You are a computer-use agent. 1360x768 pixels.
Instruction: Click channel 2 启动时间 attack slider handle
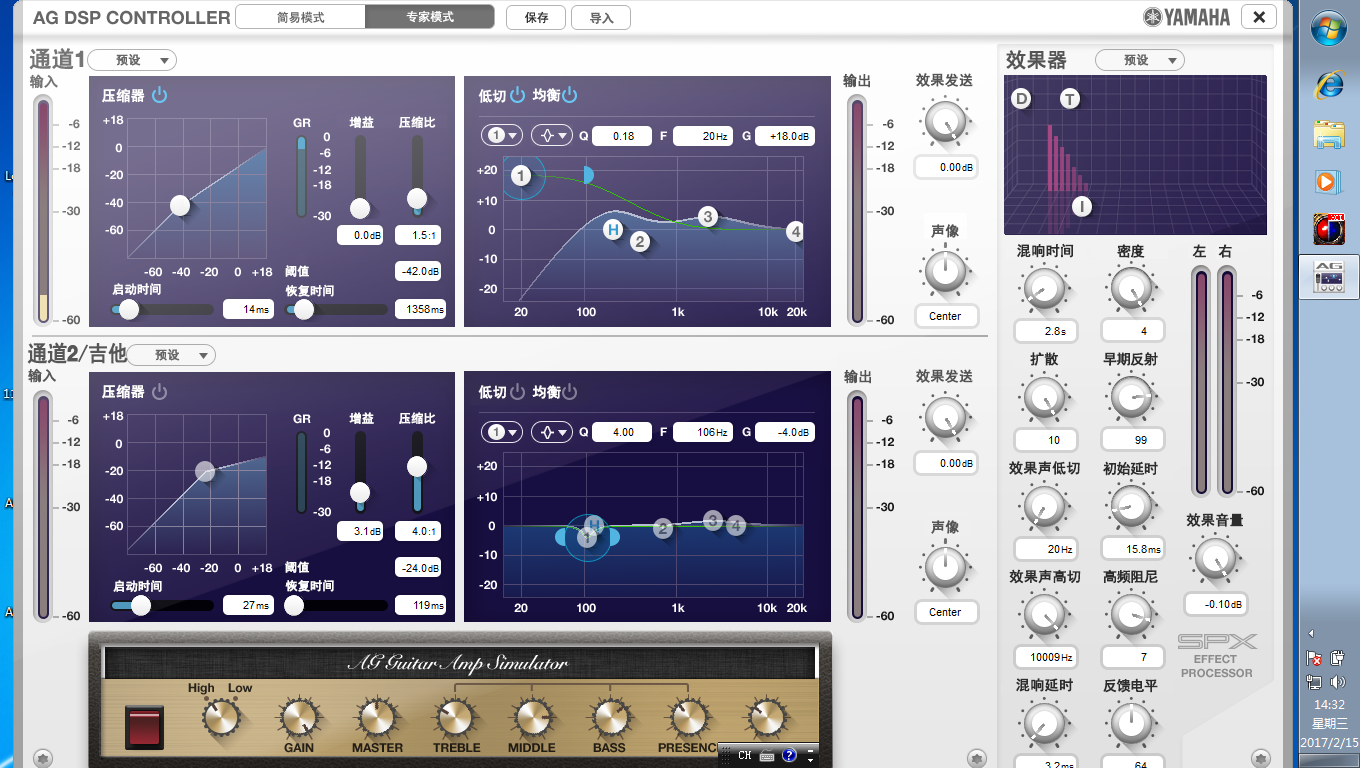coord(141,606)
